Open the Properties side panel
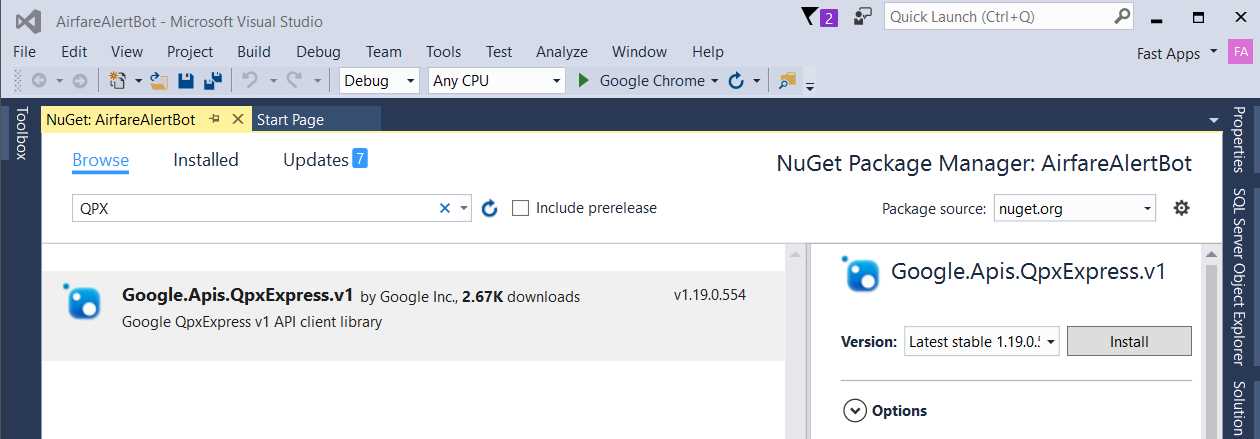The height and width of the screenshot is (439, 1260). pos(1239,140)
